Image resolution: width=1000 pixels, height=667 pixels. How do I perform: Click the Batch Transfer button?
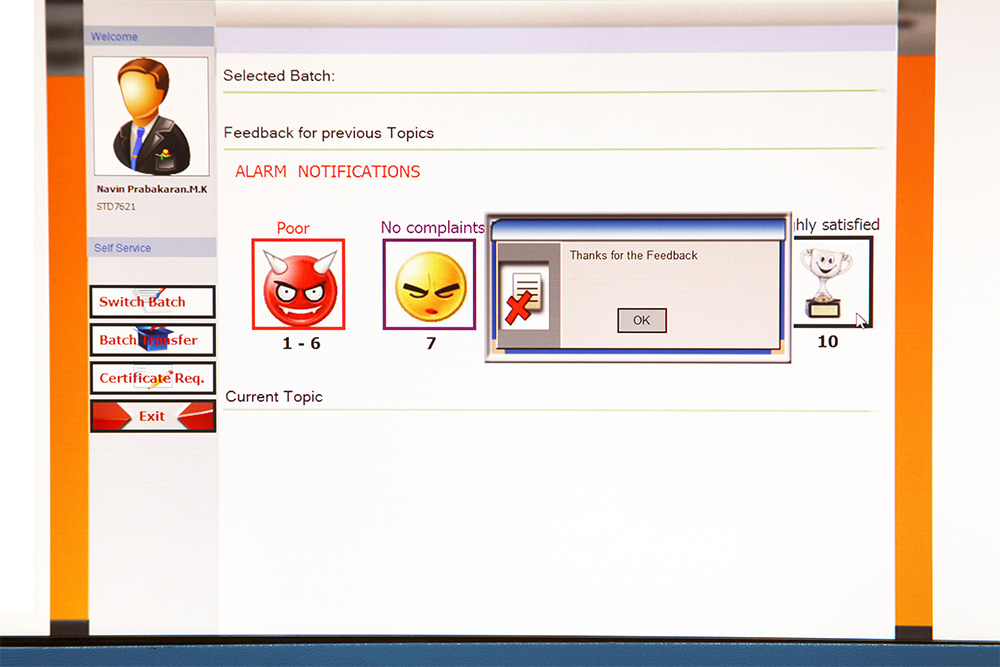tap(152, 340)
